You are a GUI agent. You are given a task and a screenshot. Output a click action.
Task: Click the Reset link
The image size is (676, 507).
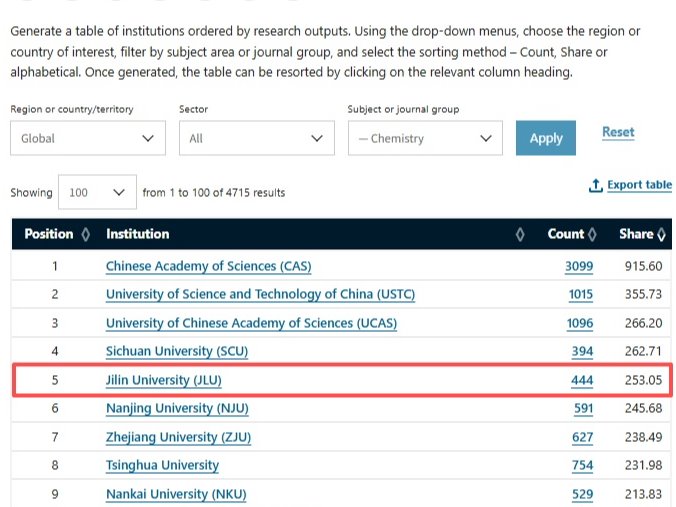[618, 132]
